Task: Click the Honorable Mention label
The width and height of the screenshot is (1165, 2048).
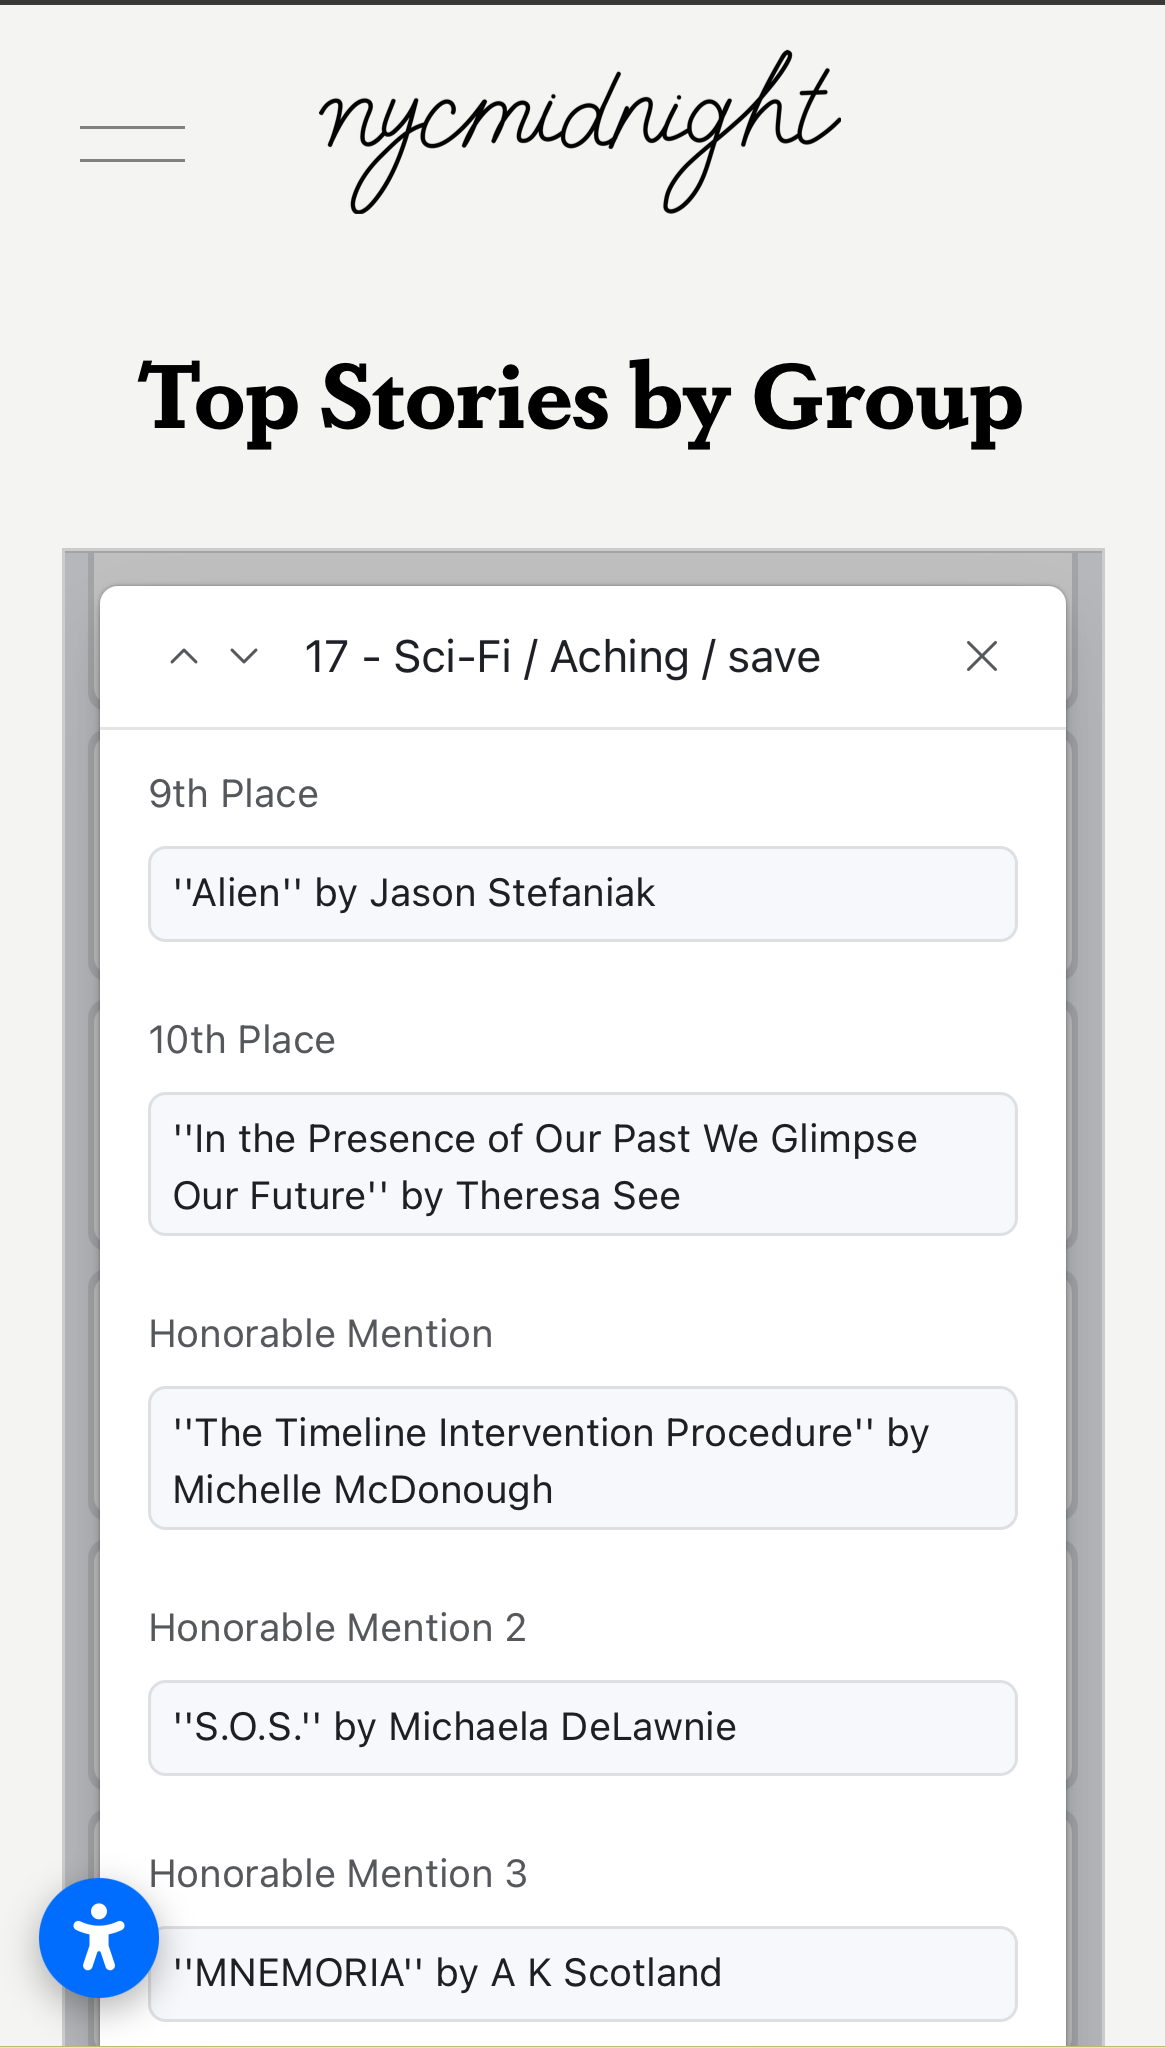Action: click(x=320, y=1334)
